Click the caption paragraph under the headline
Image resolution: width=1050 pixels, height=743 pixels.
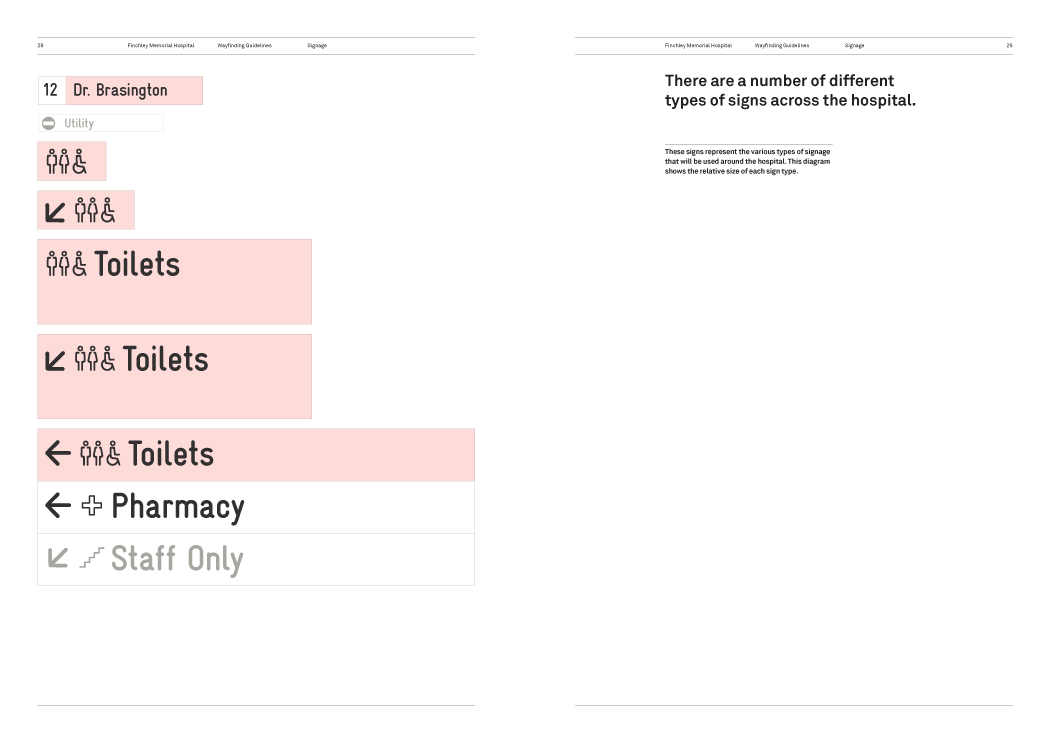point(747,161)
